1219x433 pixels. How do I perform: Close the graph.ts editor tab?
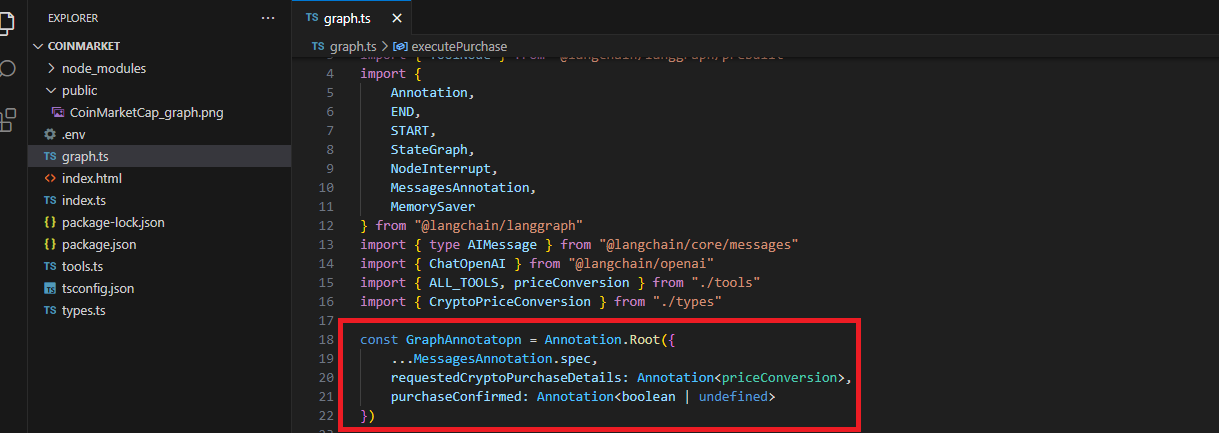tap(397, 18)
